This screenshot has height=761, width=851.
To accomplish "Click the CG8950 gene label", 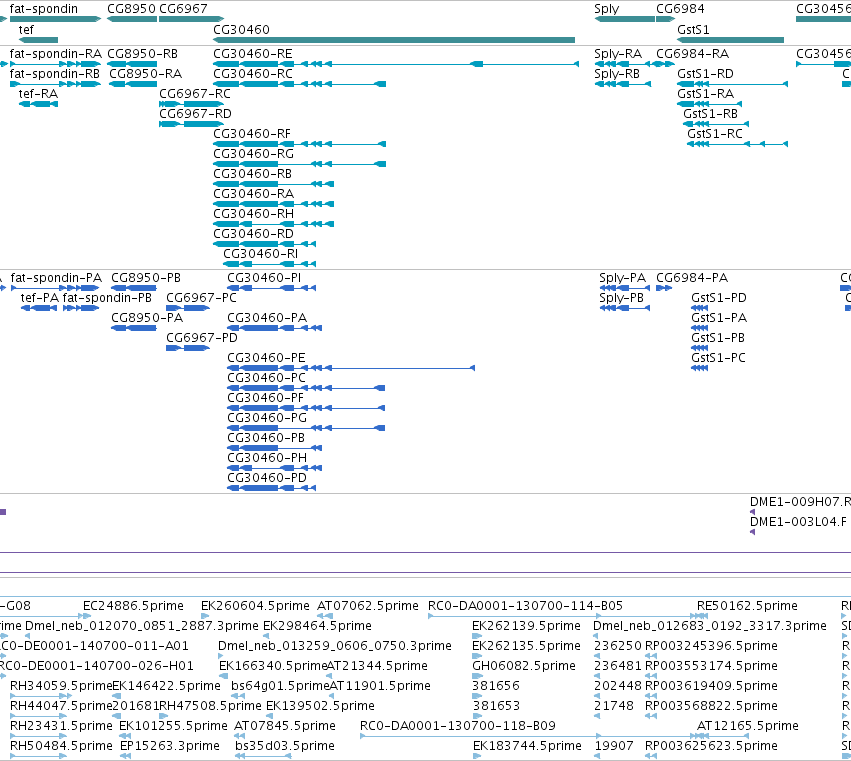I will (x=131, y=9).
